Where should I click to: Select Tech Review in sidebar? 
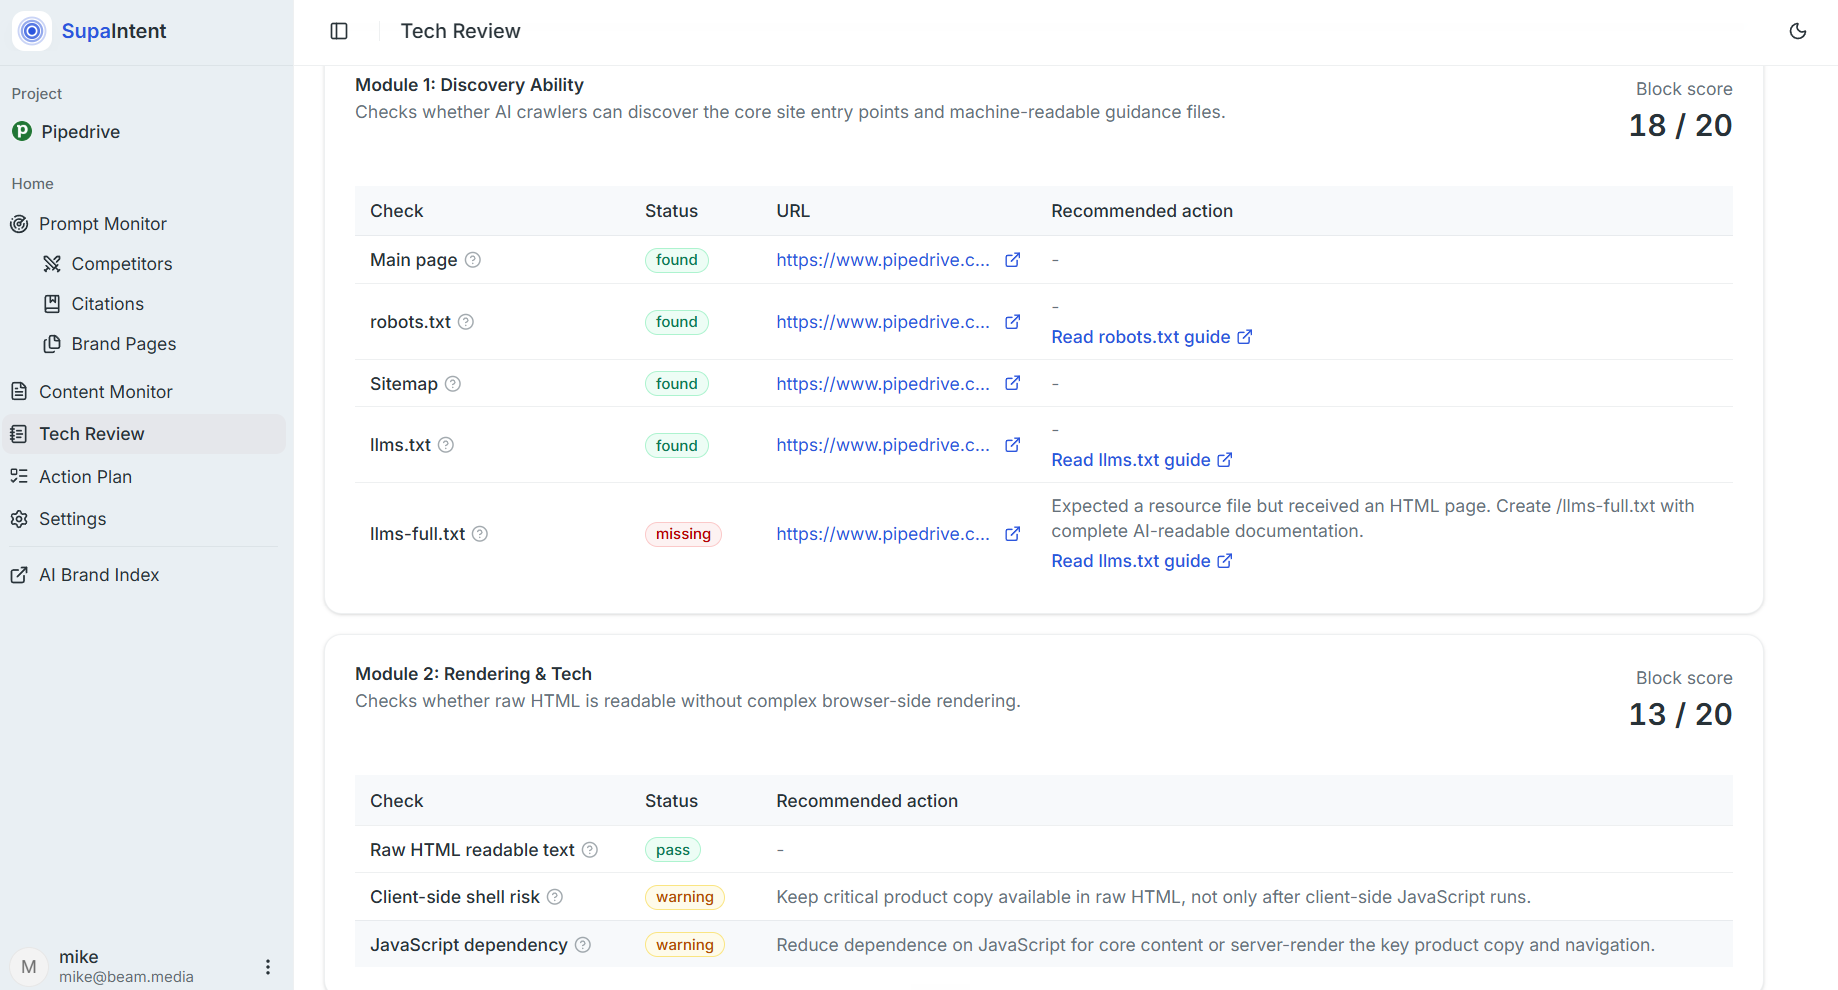pyautogui.click(x=145, y=434)
